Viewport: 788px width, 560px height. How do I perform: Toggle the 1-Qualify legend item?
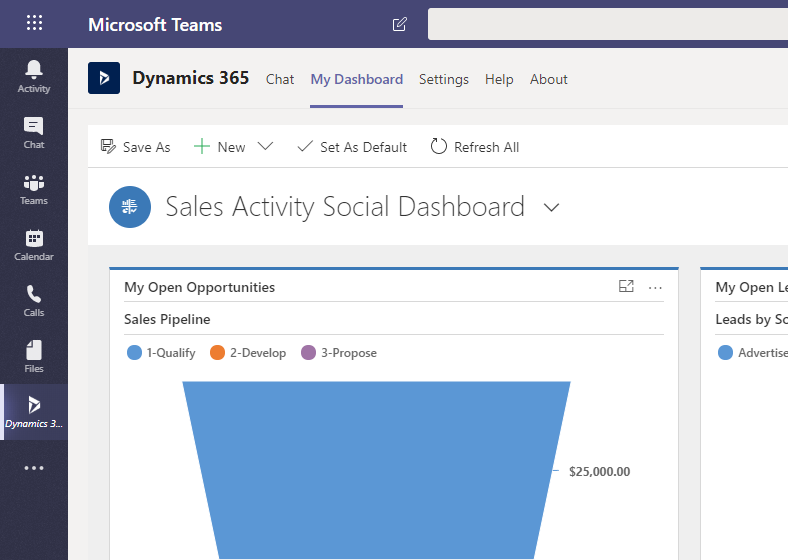161,353
